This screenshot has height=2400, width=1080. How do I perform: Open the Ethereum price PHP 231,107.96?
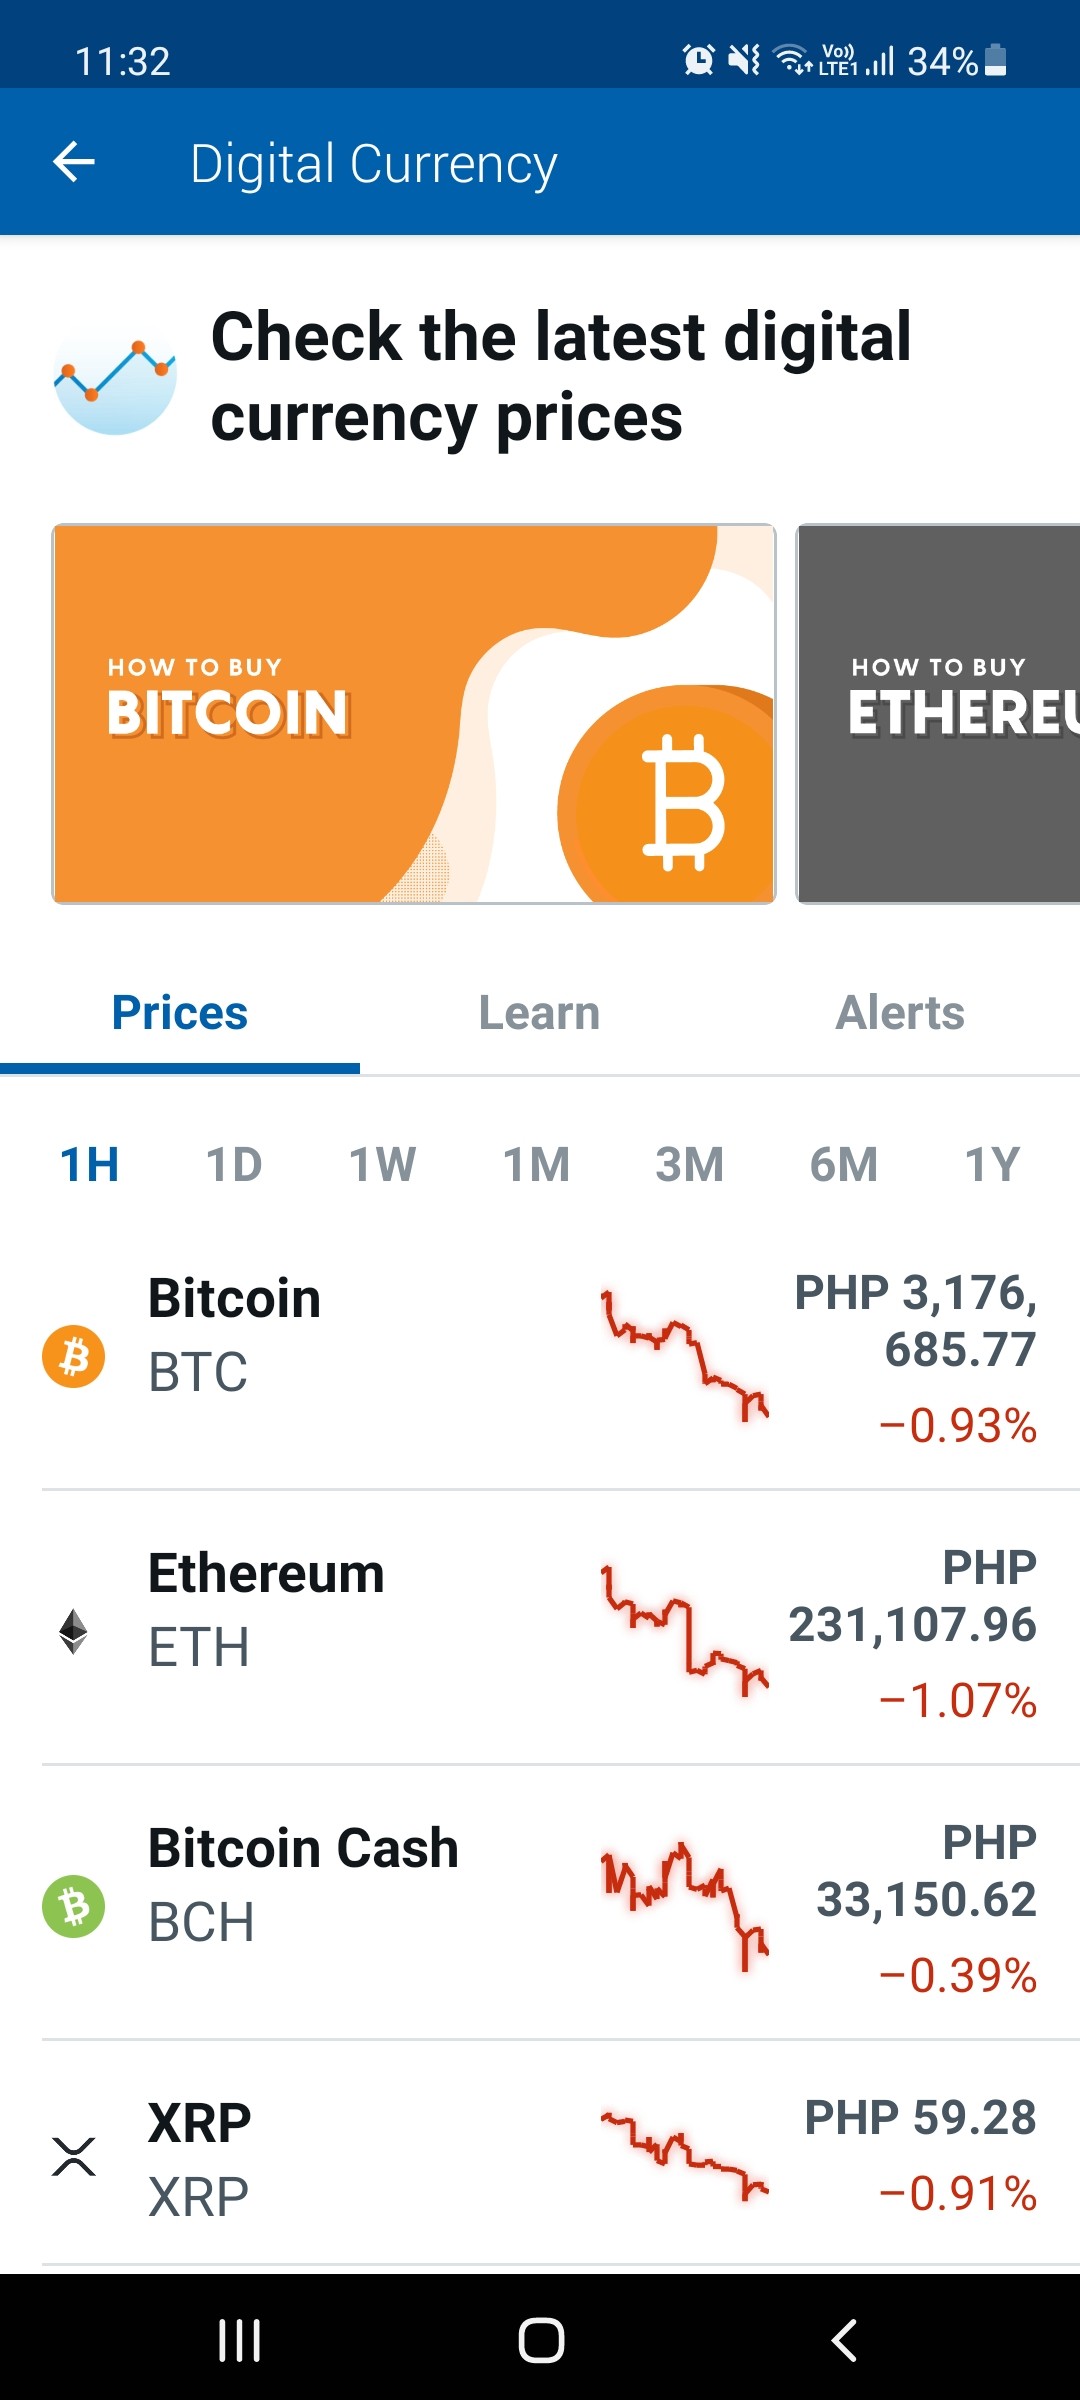(x=912, y=1596)
